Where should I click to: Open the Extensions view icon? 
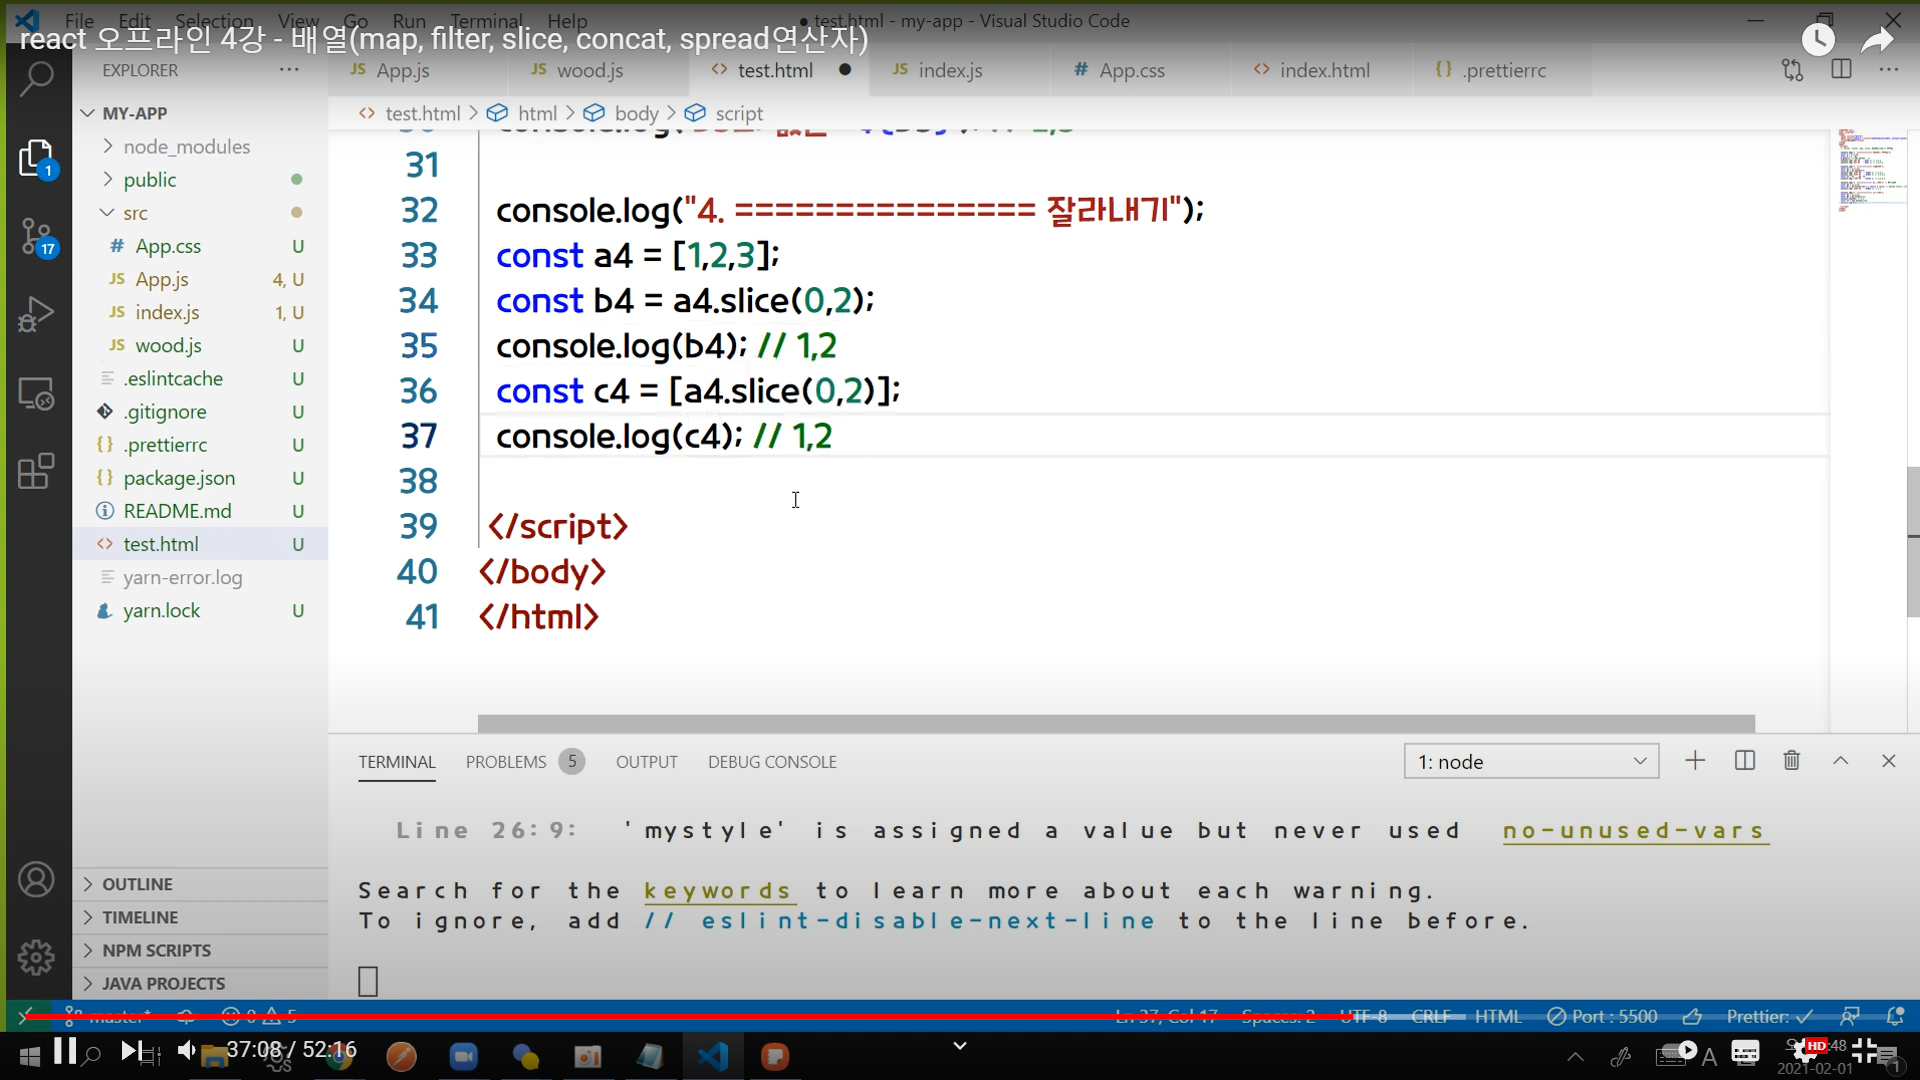click(x=36, y=471)
